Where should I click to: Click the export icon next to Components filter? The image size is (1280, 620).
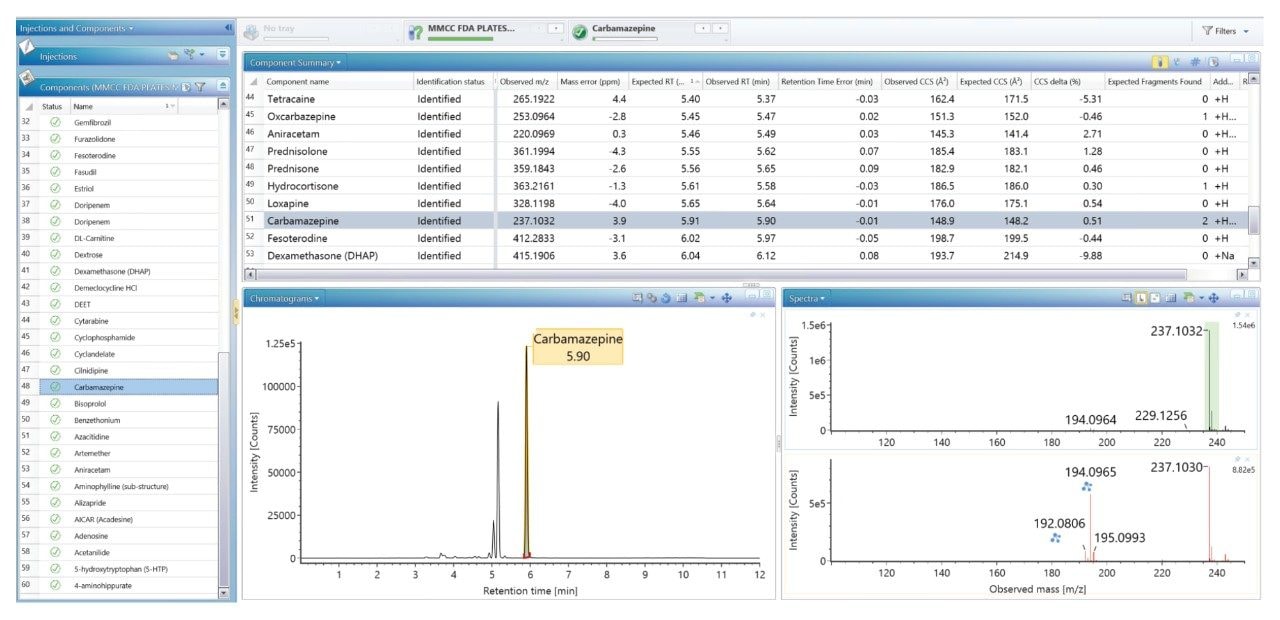click(186, 87)
